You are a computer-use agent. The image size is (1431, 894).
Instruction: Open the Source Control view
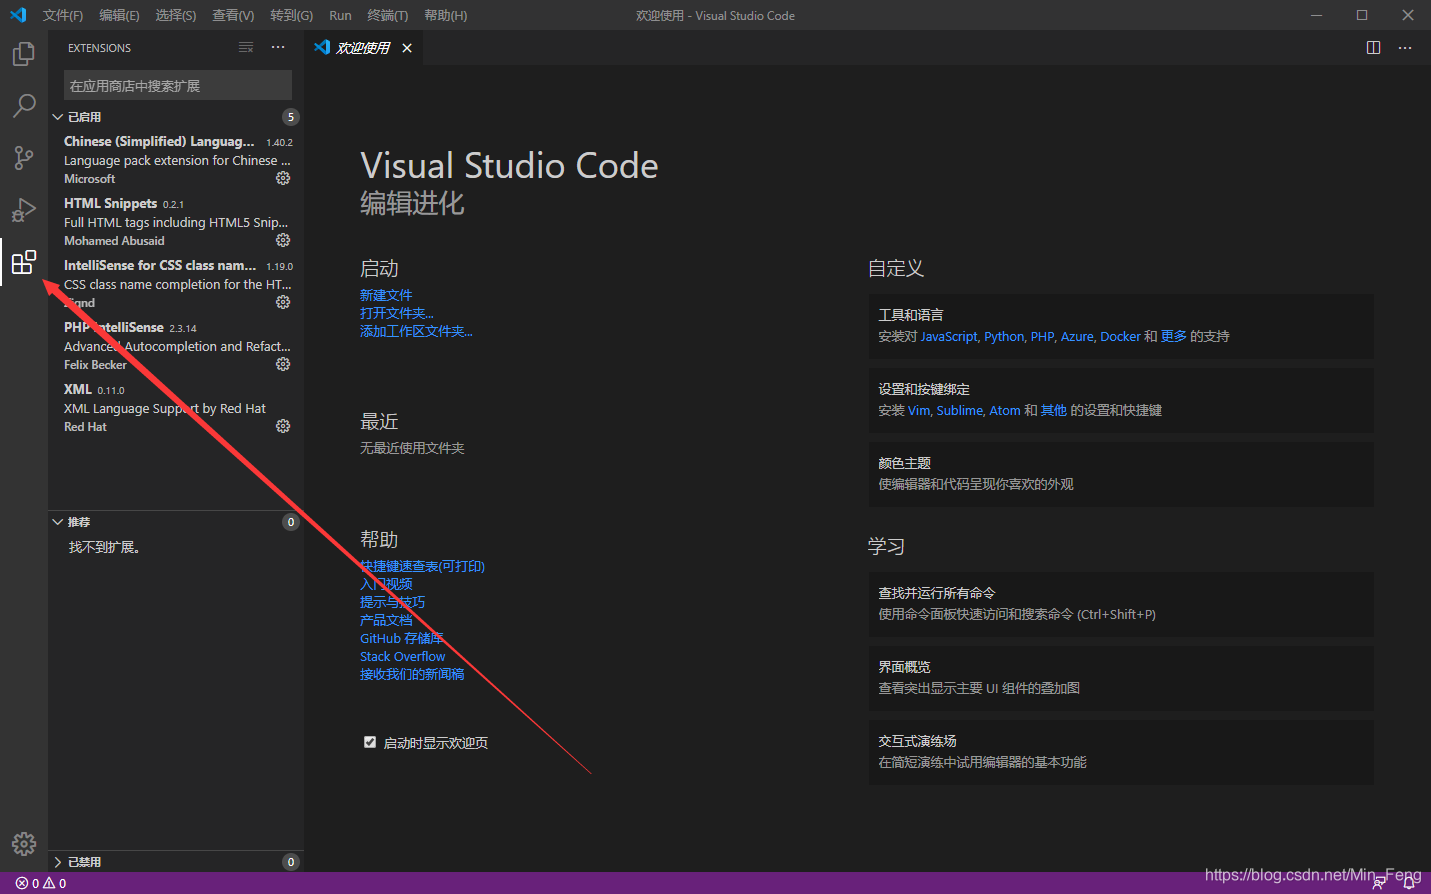click(x=24, y=158)
